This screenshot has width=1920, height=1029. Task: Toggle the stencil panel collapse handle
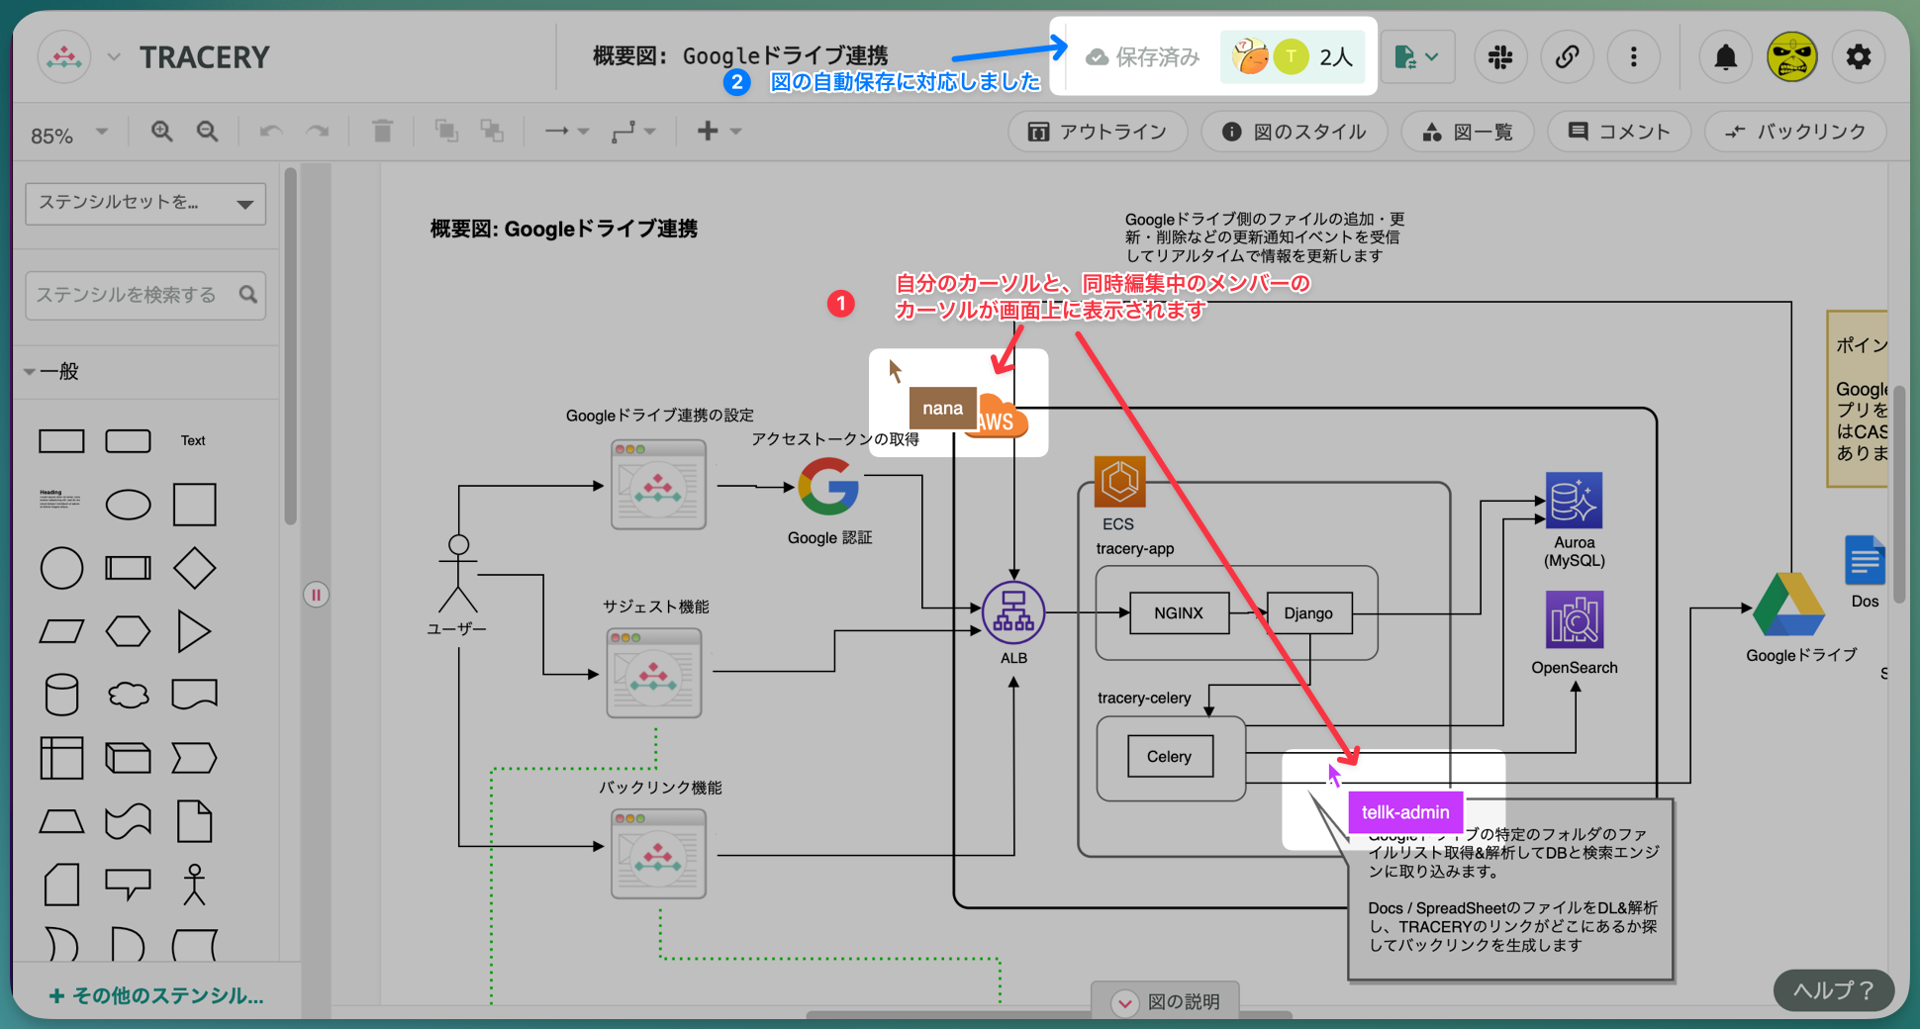click(x=316, y=595)
